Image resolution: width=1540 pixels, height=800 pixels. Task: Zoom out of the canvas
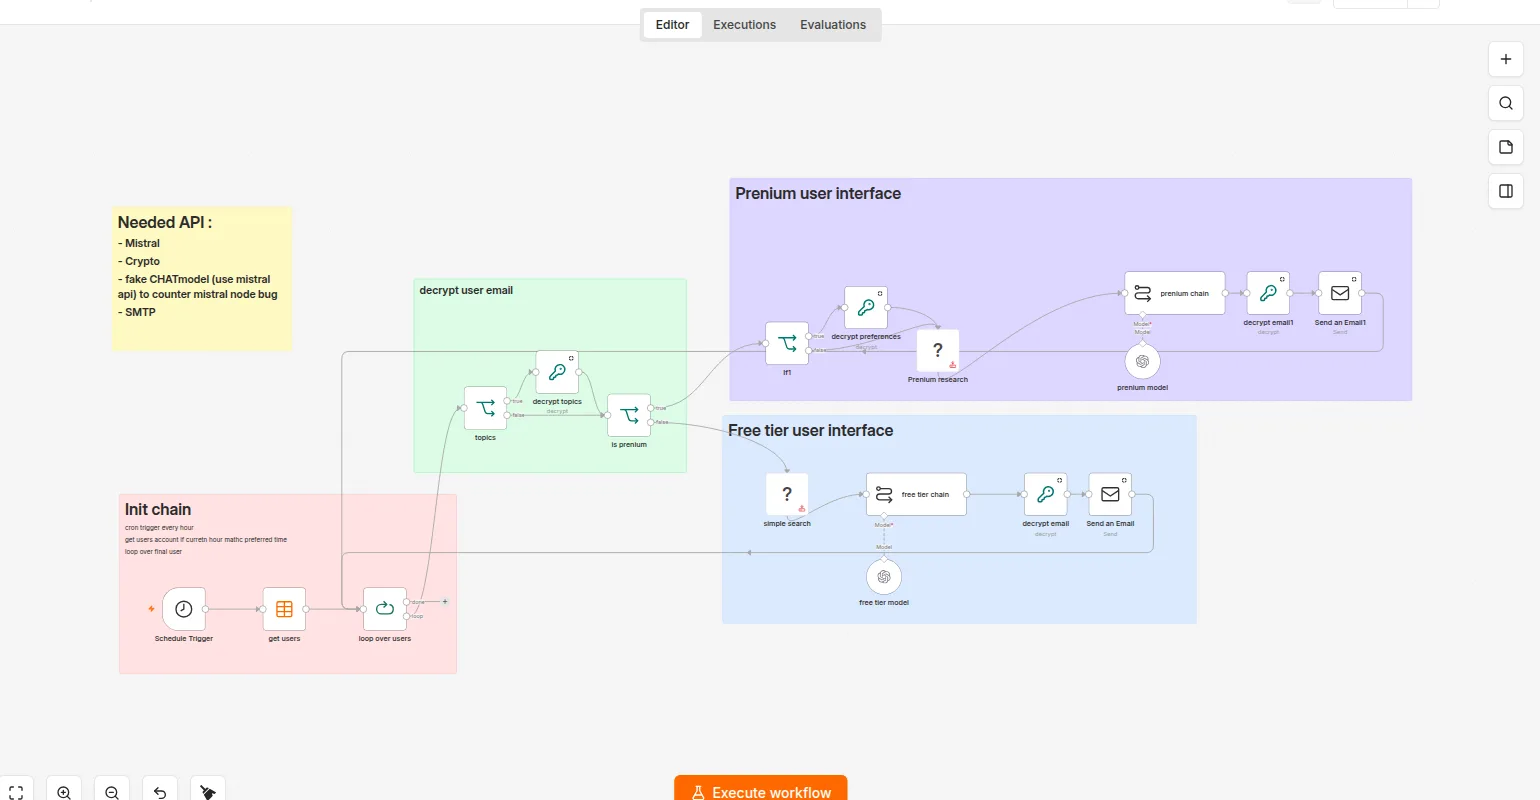pos(112,792)
